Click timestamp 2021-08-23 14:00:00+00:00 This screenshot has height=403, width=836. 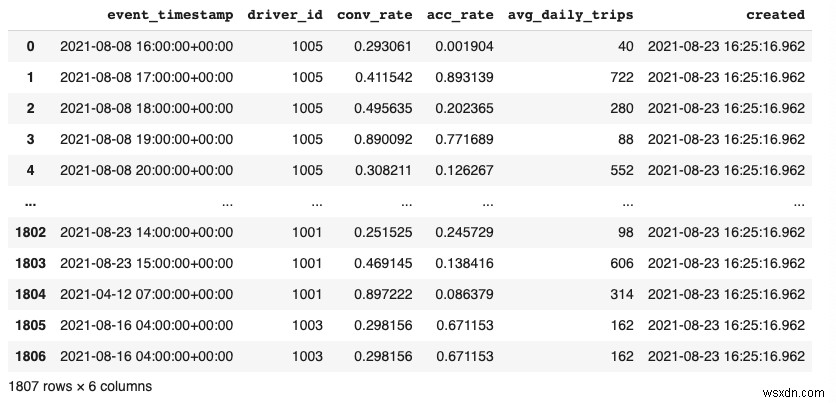click(x=147, y=232)
